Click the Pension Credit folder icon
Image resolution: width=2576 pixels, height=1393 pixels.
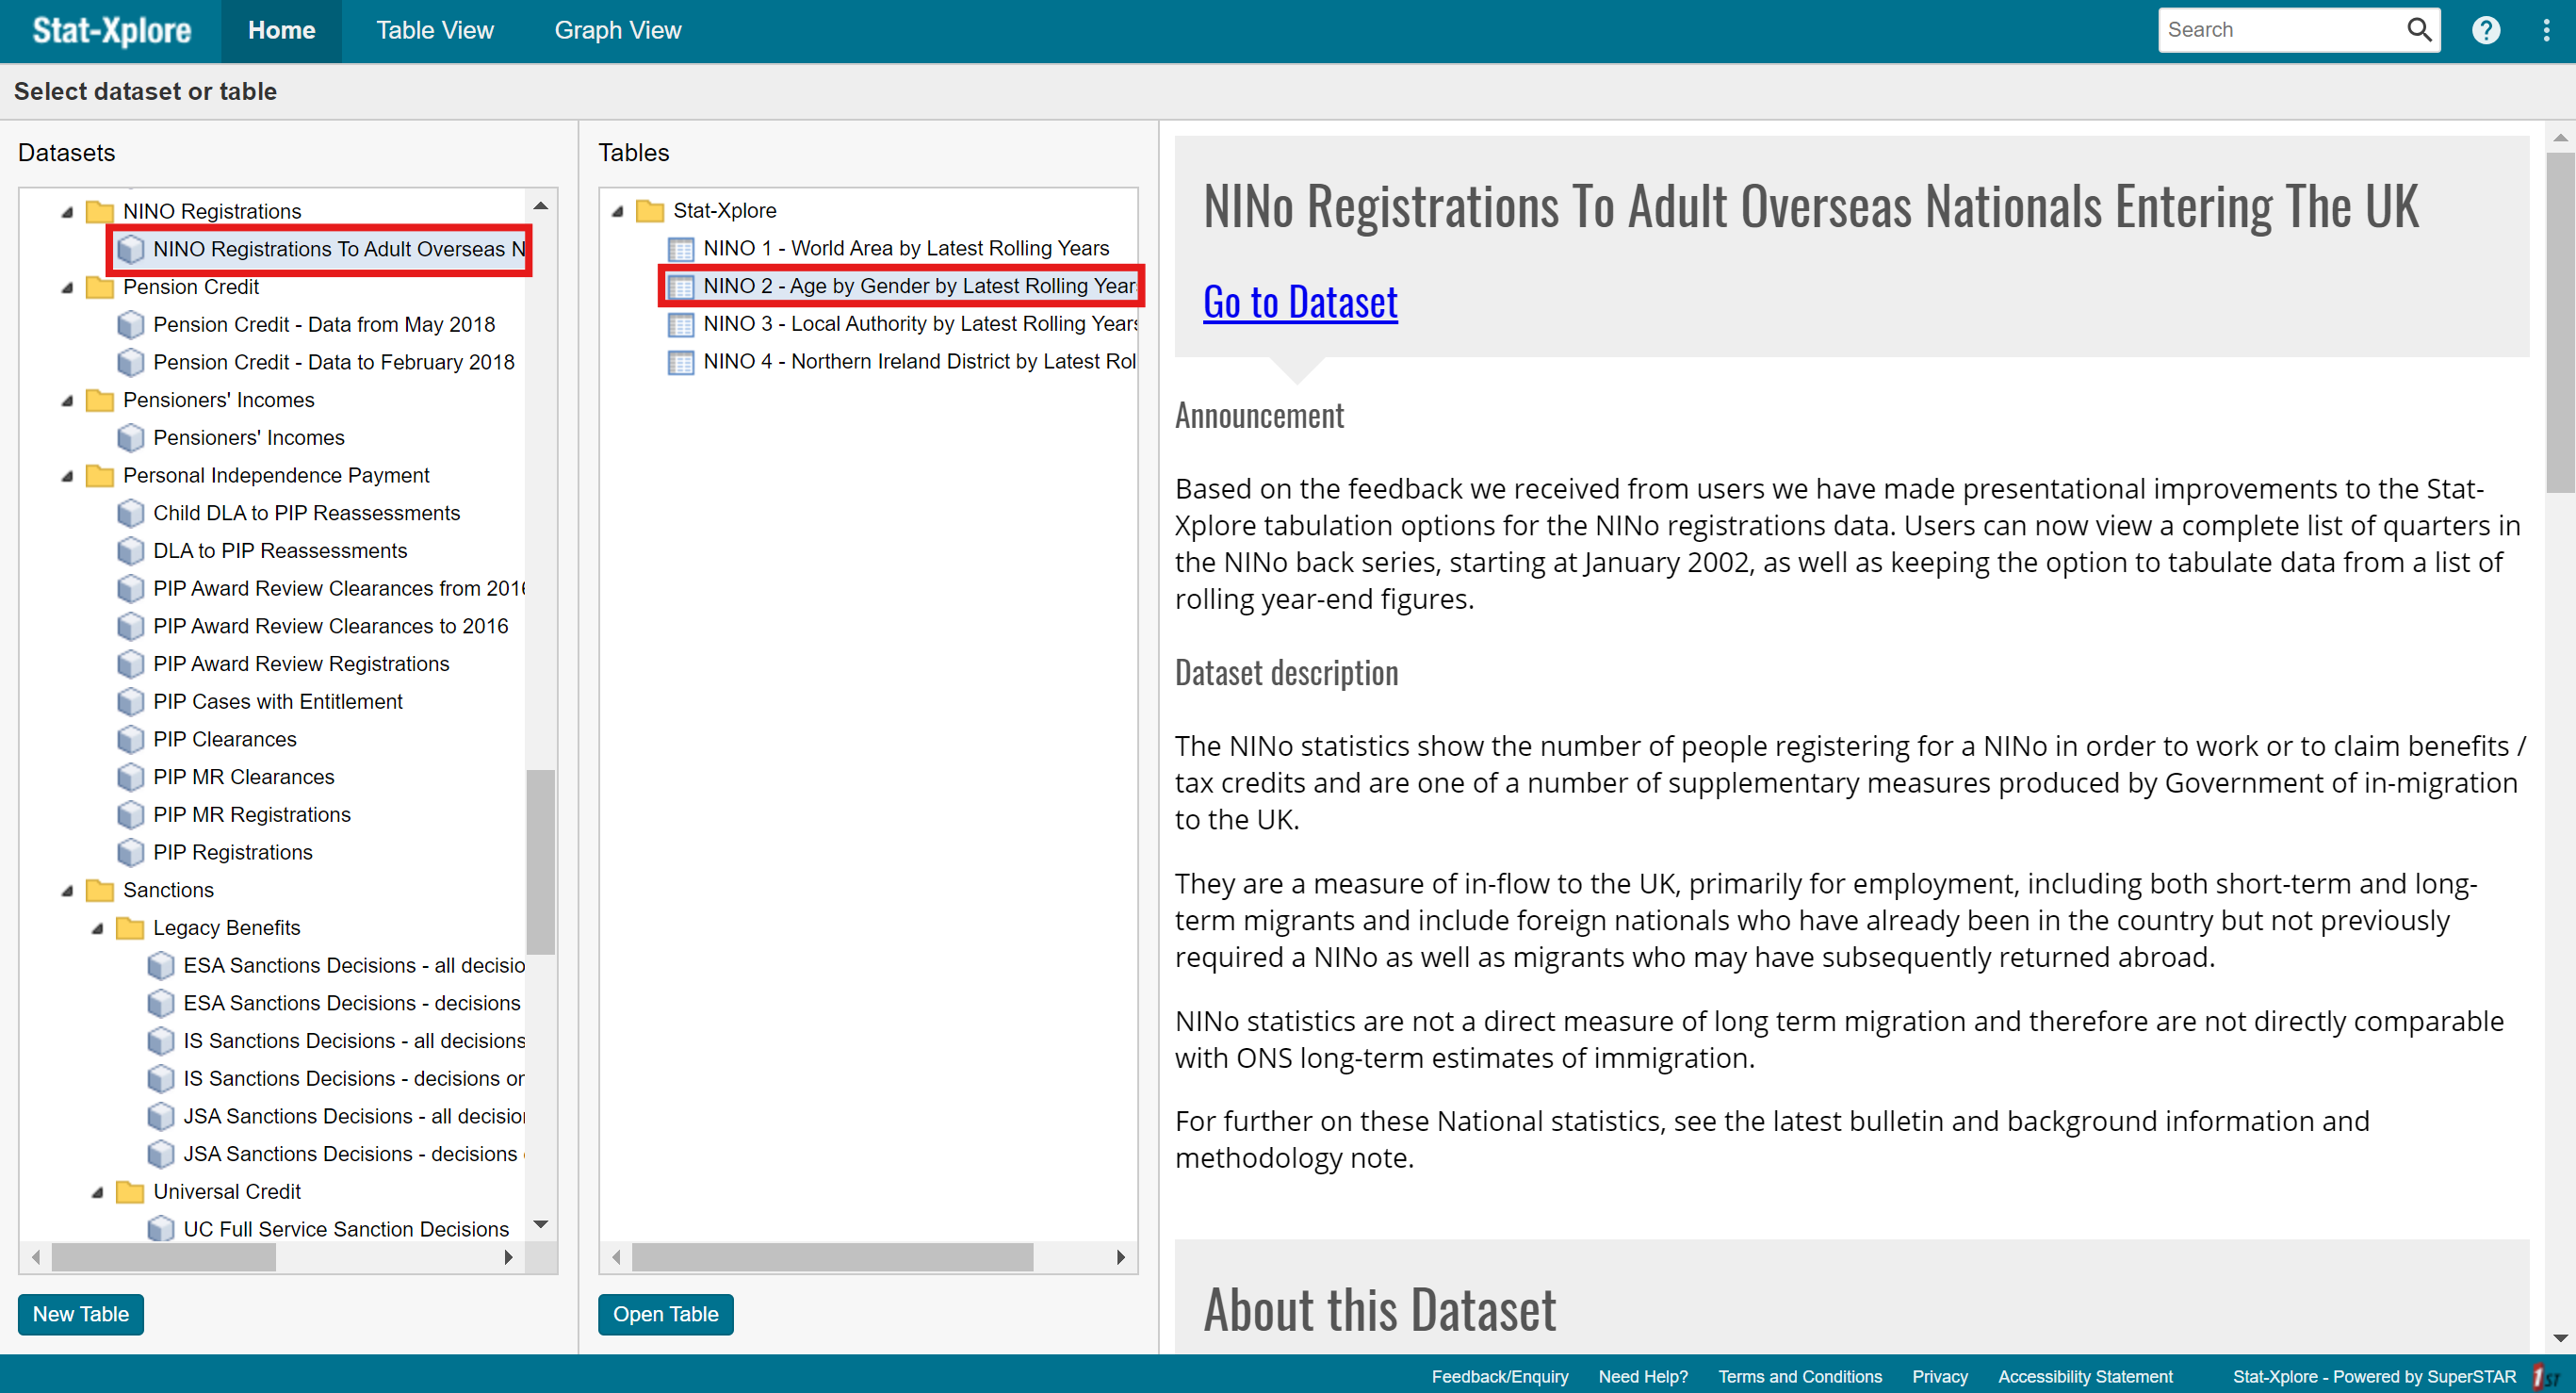[100, 287]
